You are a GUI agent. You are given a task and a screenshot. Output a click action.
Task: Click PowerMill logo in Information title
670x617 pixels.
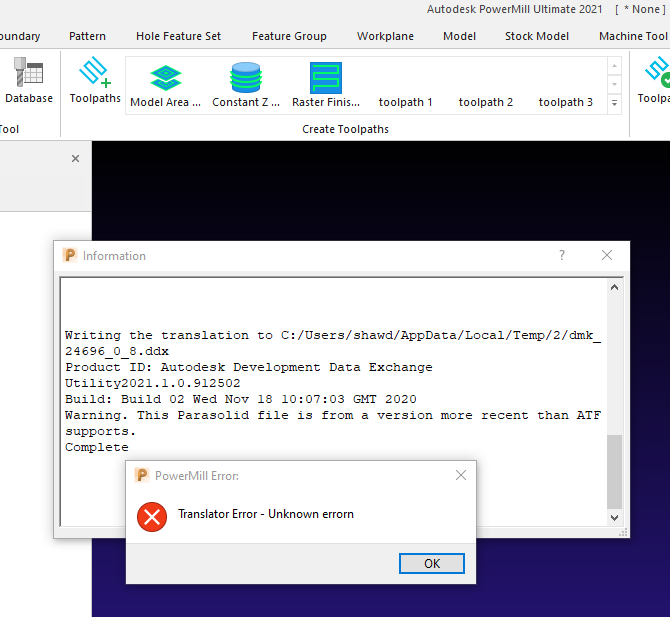(x=70, y=255)
